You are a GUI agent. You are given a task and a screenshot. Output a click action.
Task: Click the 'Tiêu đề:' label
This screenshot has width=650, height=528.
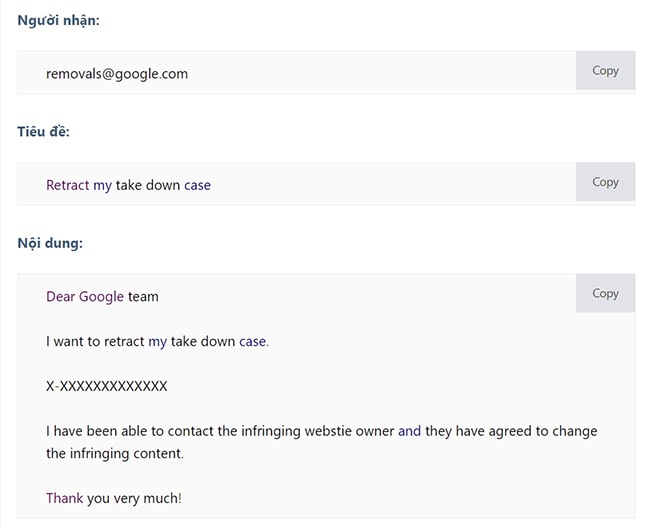[x=43, y=131]
